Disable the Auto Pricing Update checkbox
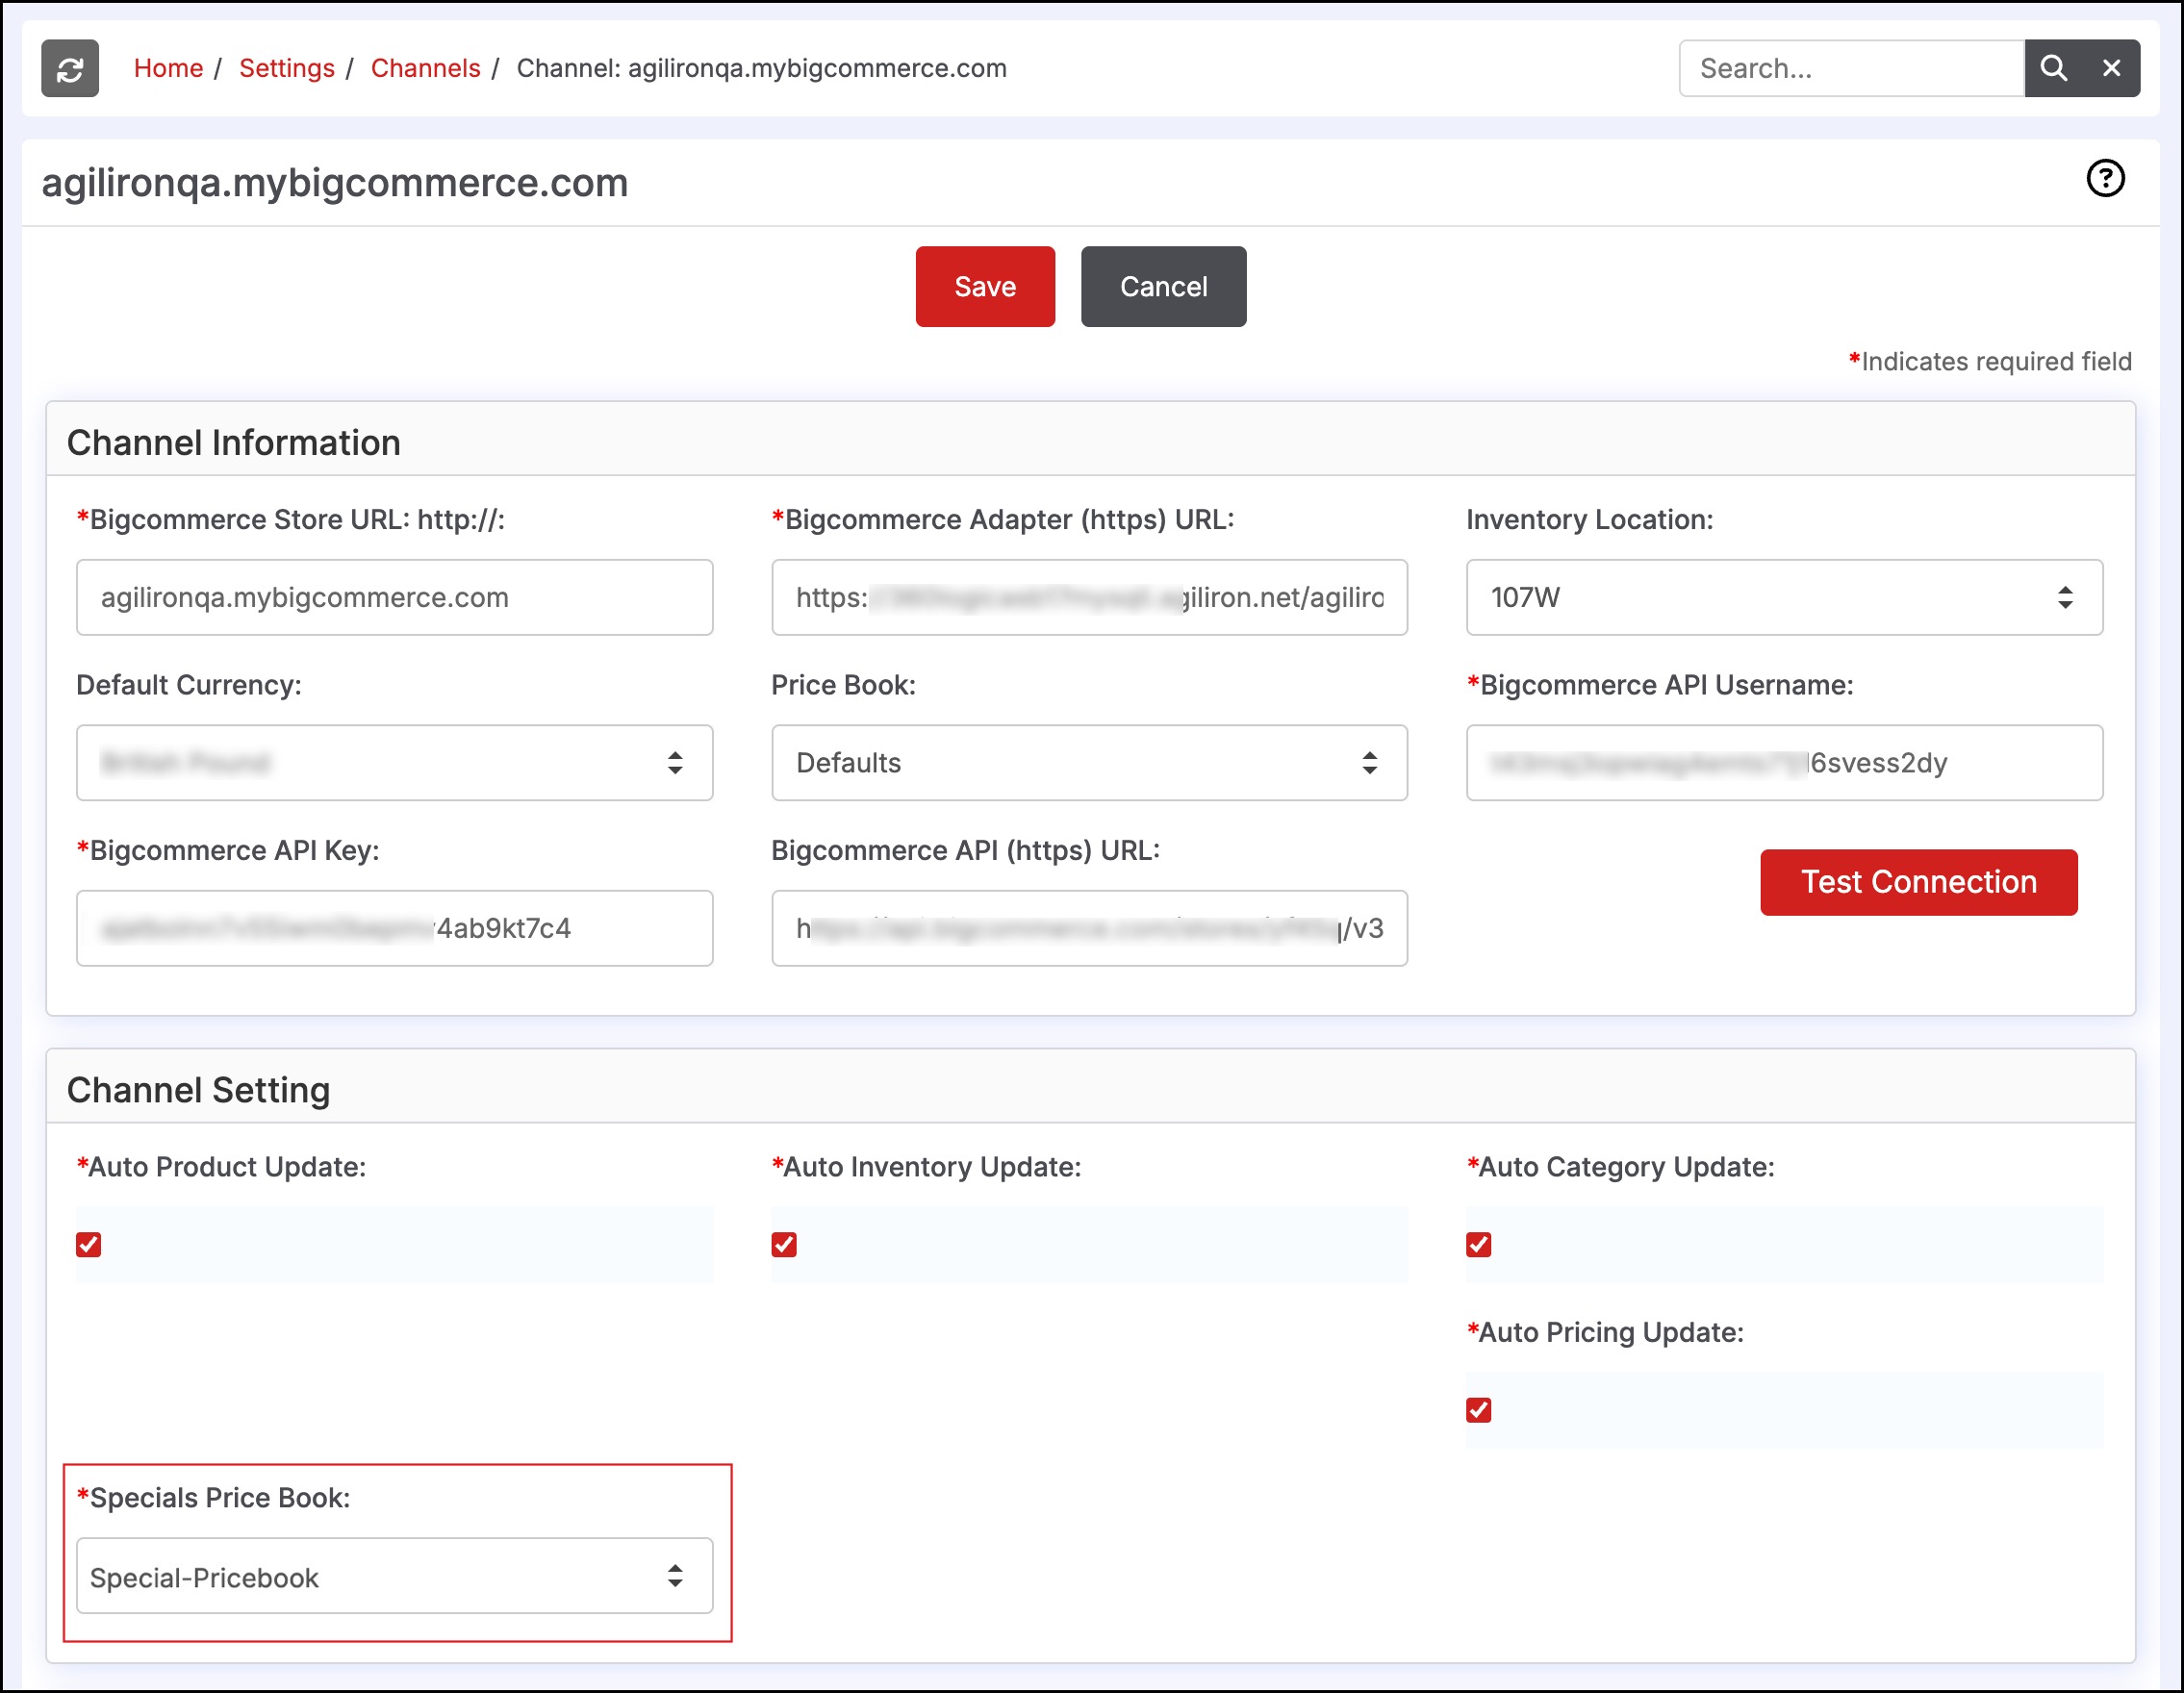Viewport: 2184px width, 1693px height. pyautogui.click(x=1479, y=1410)
